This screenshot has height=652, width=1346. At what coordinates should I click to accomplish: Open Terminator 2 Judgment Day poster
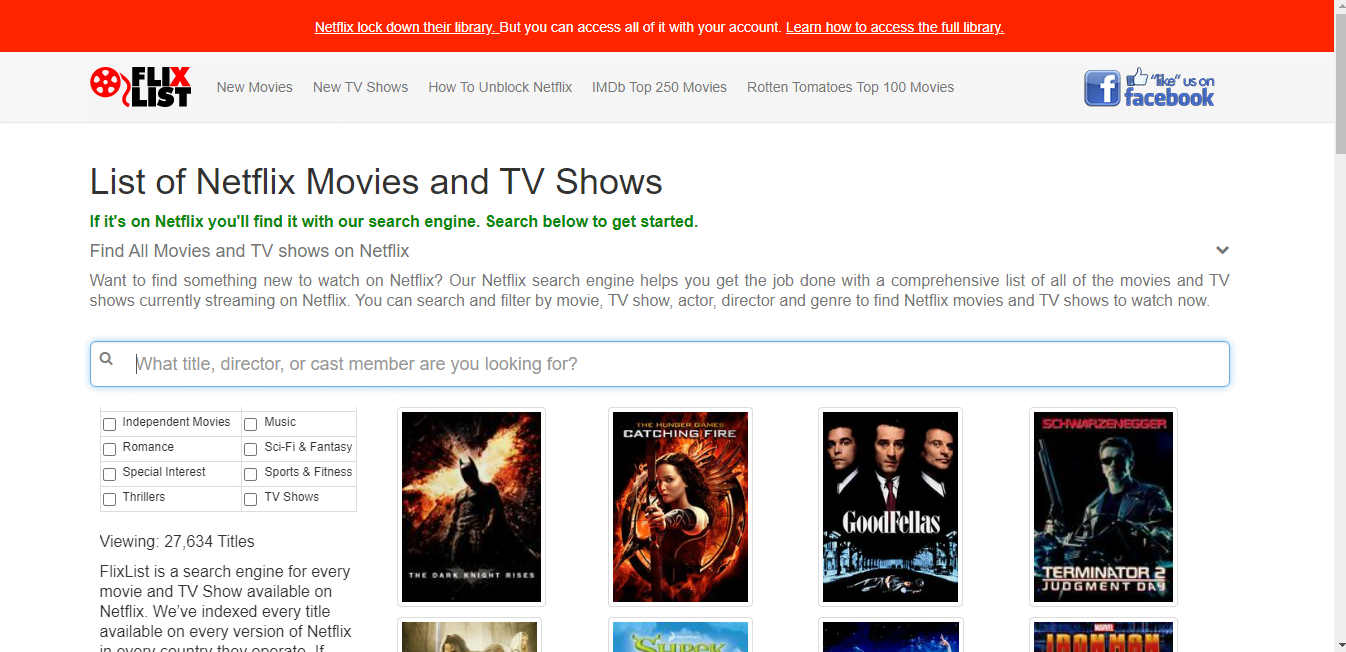pyautogui.click(x=1103, y=507)
